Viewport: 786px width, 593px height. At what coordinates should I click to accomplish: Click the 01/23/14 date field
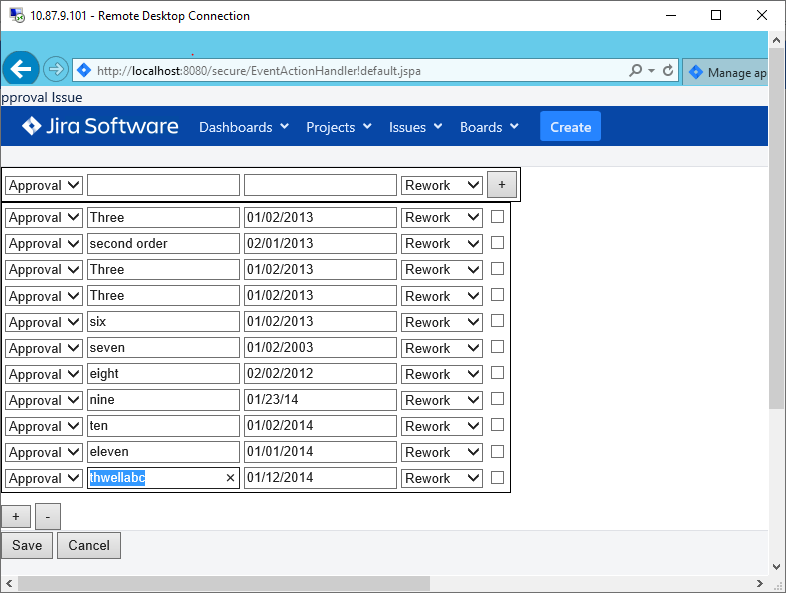(x=320, y=400)
